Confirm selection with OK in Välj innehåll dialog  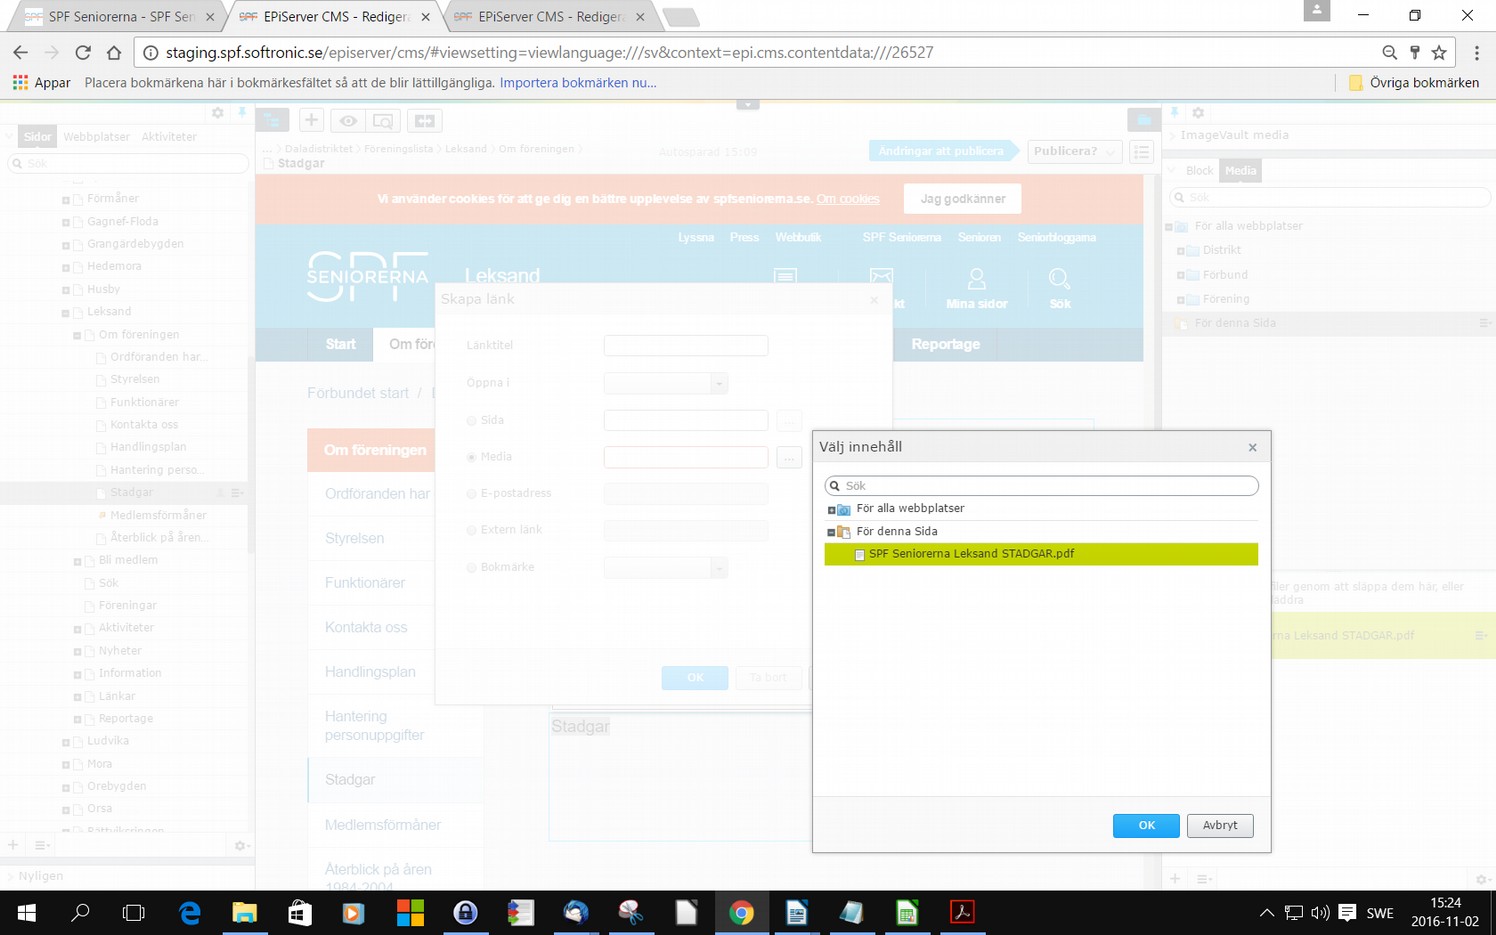[1146, 826]
